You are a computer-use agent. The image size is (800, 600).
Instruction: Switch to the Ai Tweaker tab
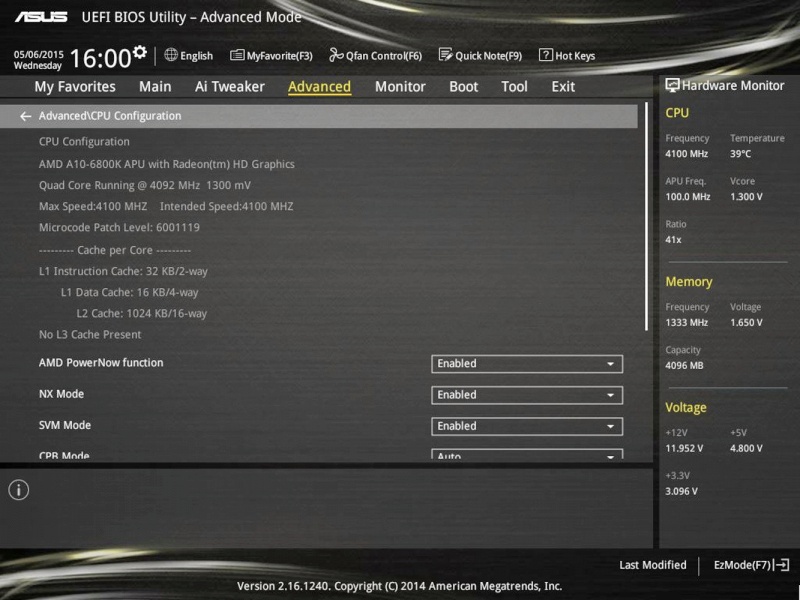point(229,87)
